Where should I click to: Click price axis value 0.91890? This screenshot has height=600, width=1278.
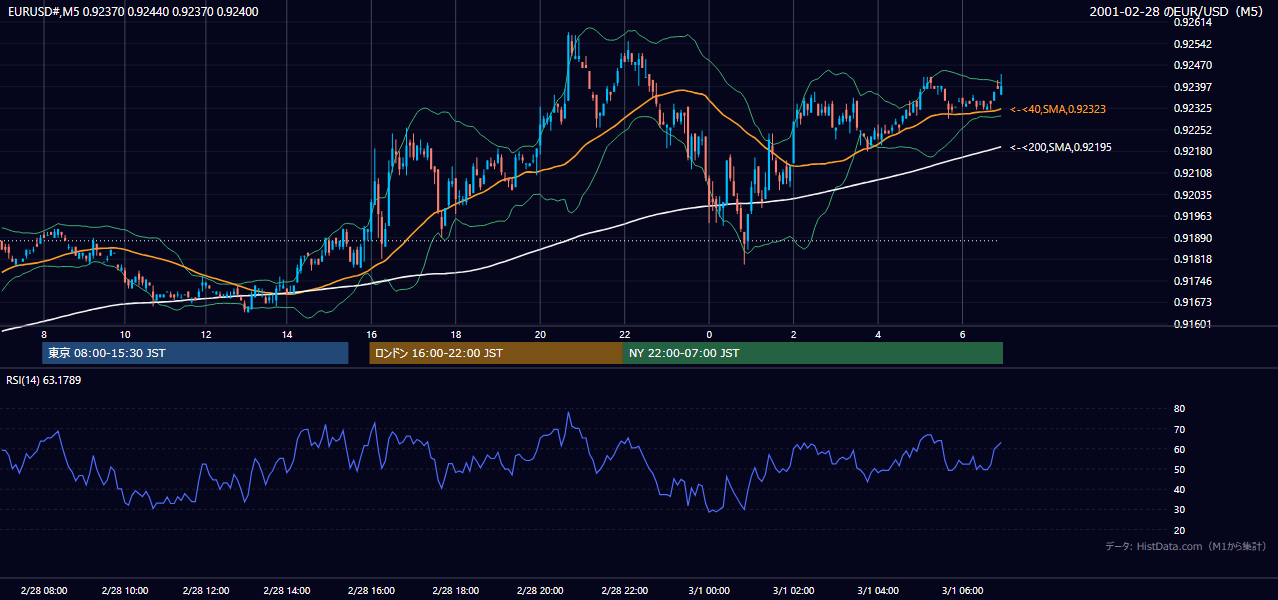pyautogui.click(x=1193, y=238)
